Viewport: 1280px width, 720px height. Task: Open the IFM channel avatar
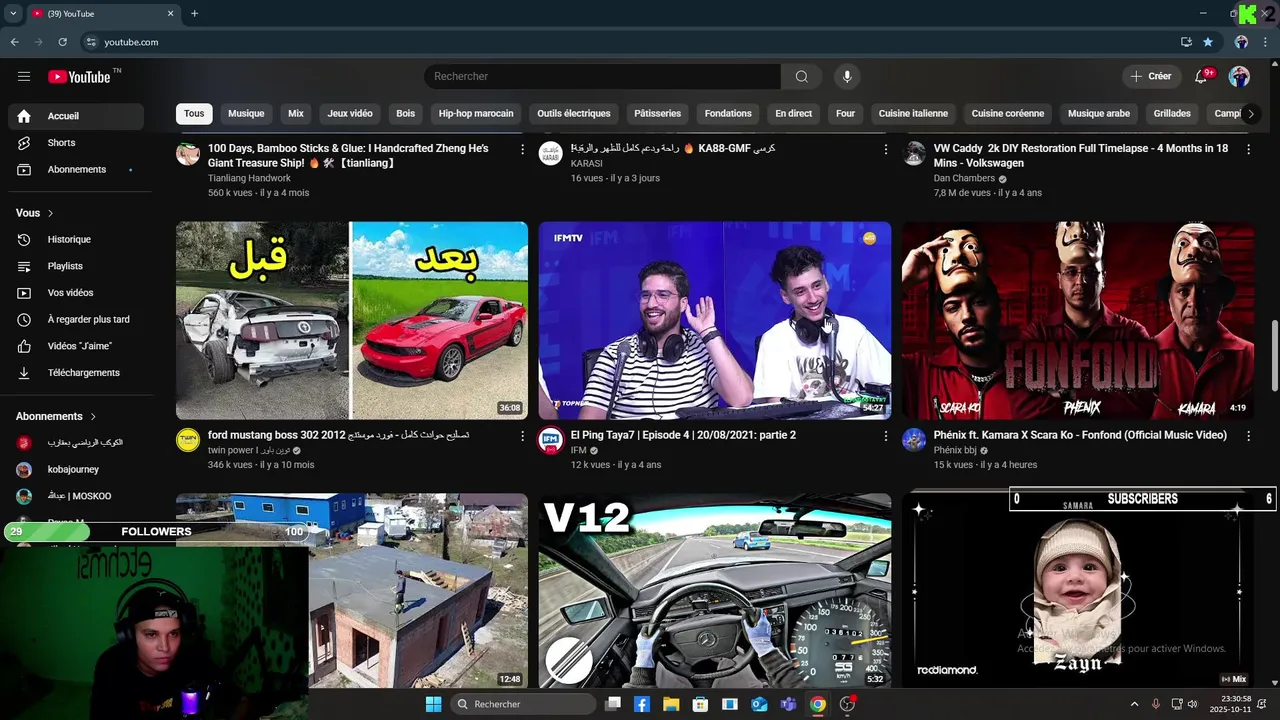tap(551, 440)
